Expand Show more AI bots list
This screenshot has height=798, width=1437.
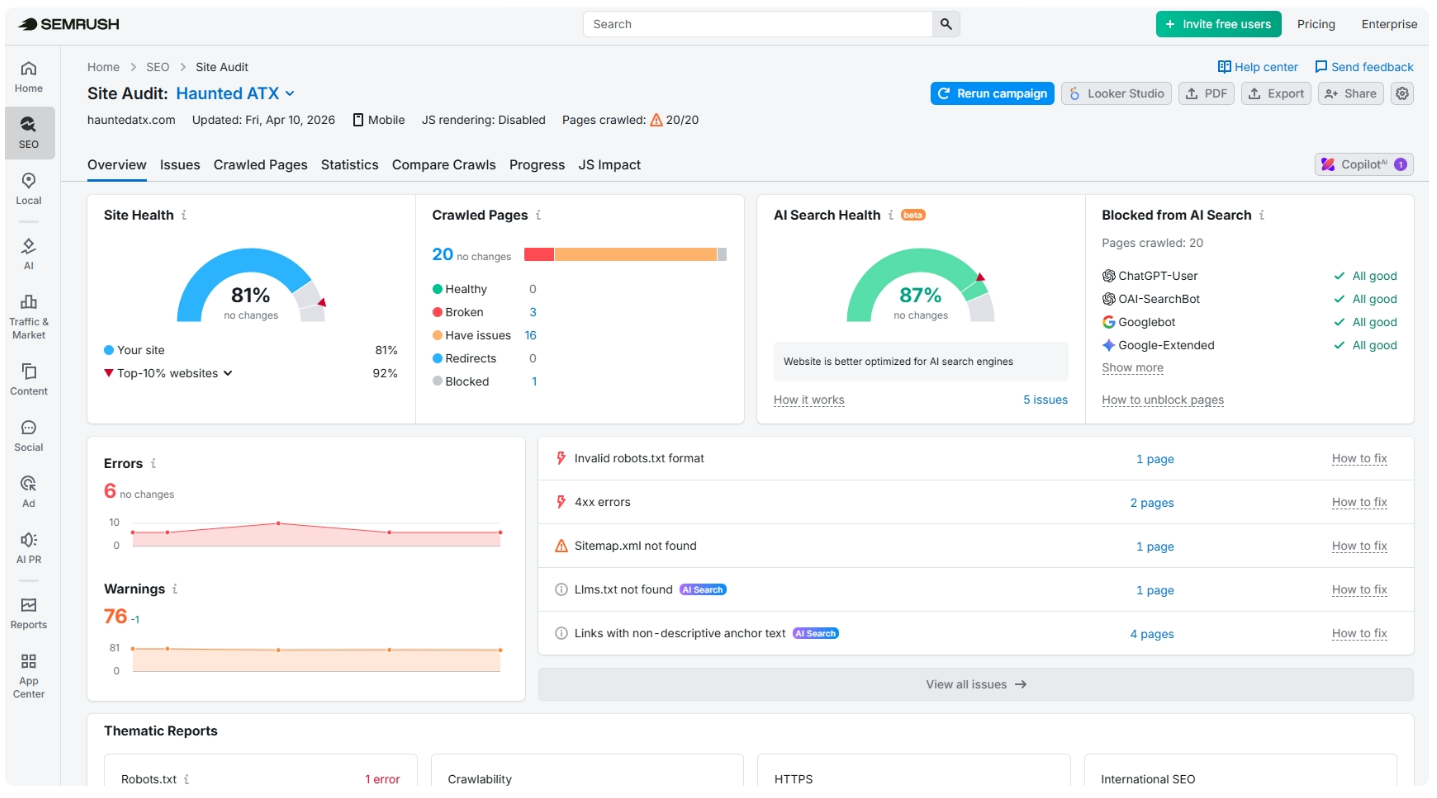pyautogui.click(x=1132, y=368)
